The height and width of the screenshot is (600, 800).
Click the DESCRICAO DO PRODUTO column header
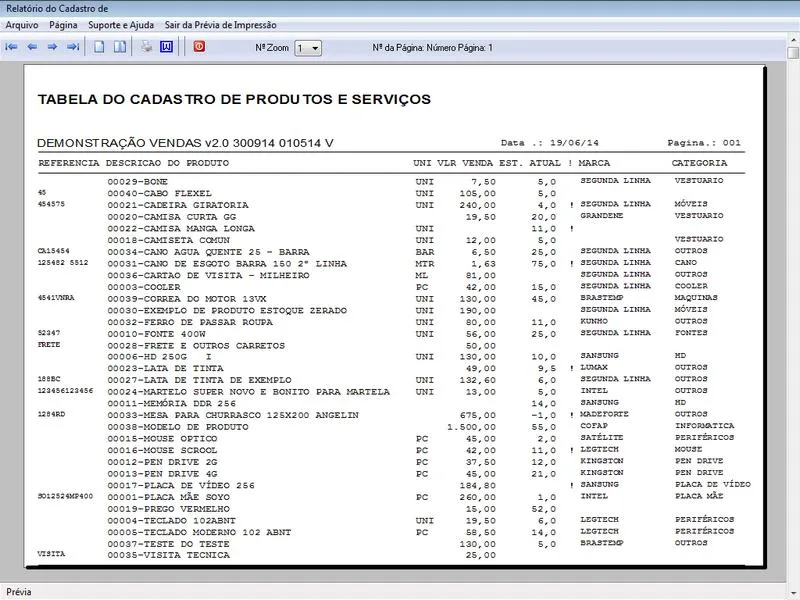[x=167, y=162]
